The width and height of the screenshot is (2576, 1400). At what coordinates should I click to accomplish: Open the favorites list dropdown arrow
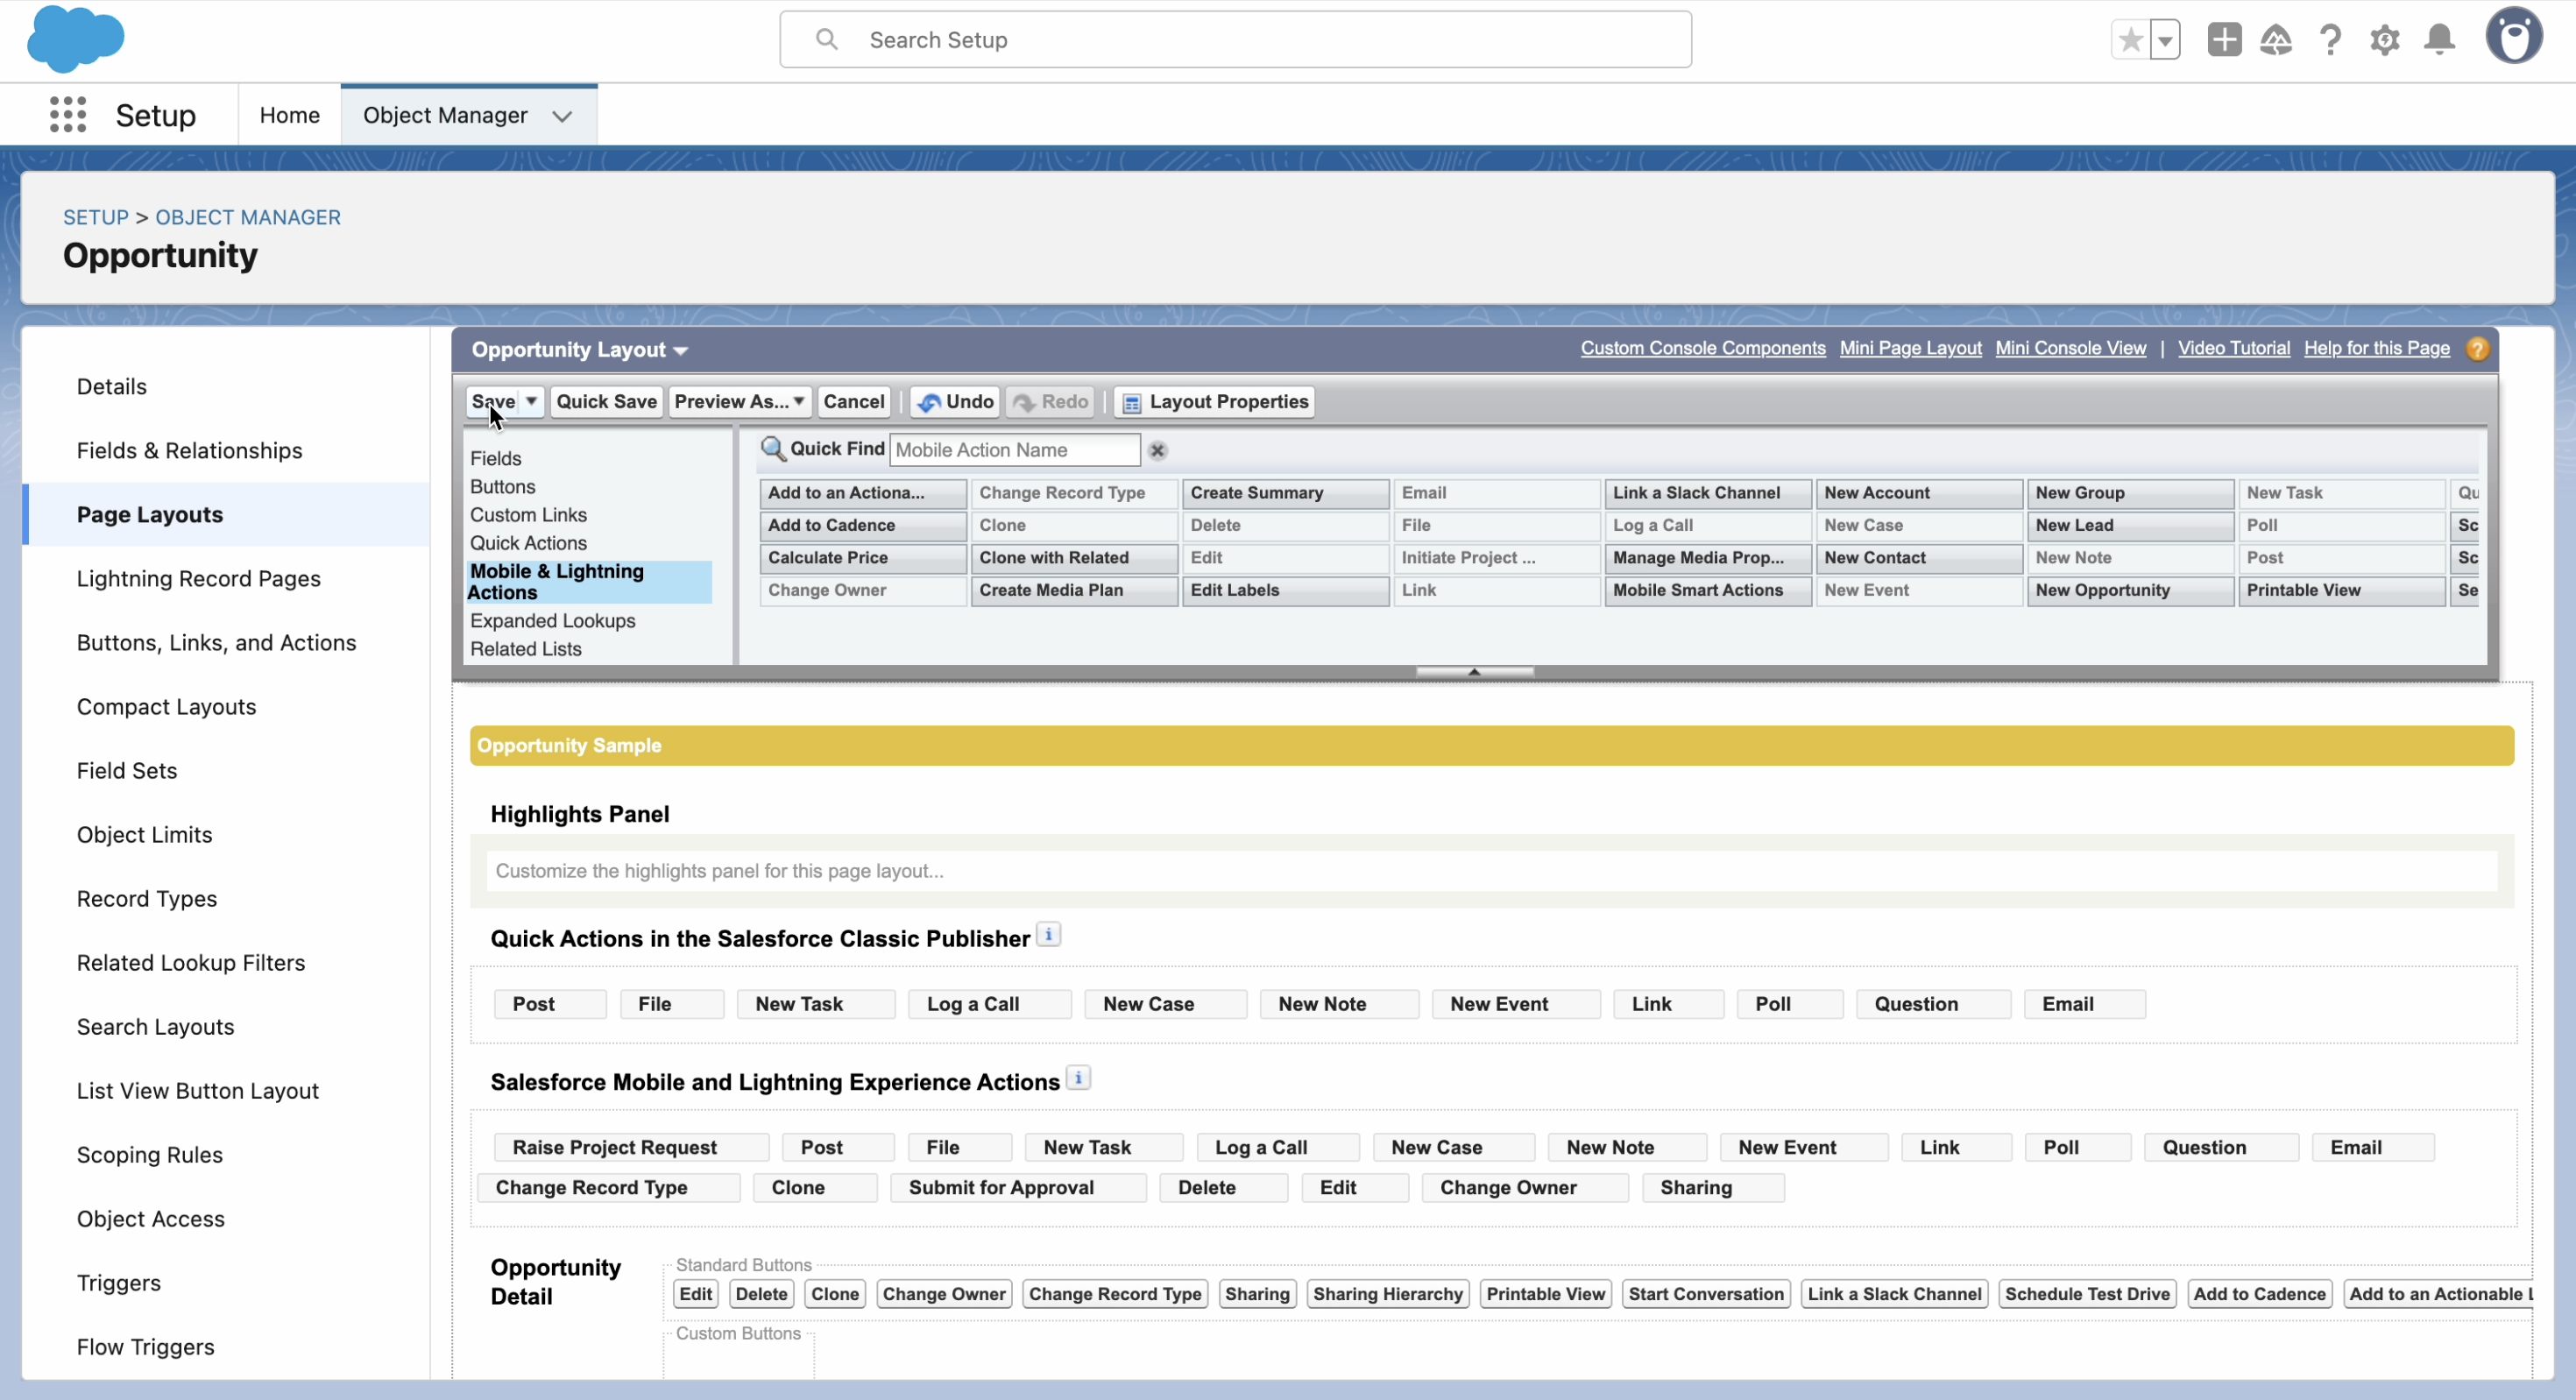point(2165,40)
